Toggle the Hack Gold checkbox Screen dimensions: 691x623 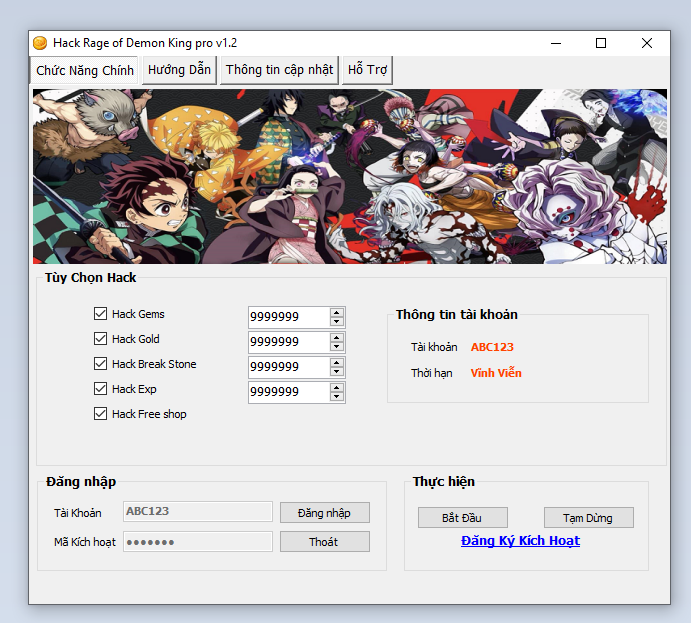pos(100,339)
